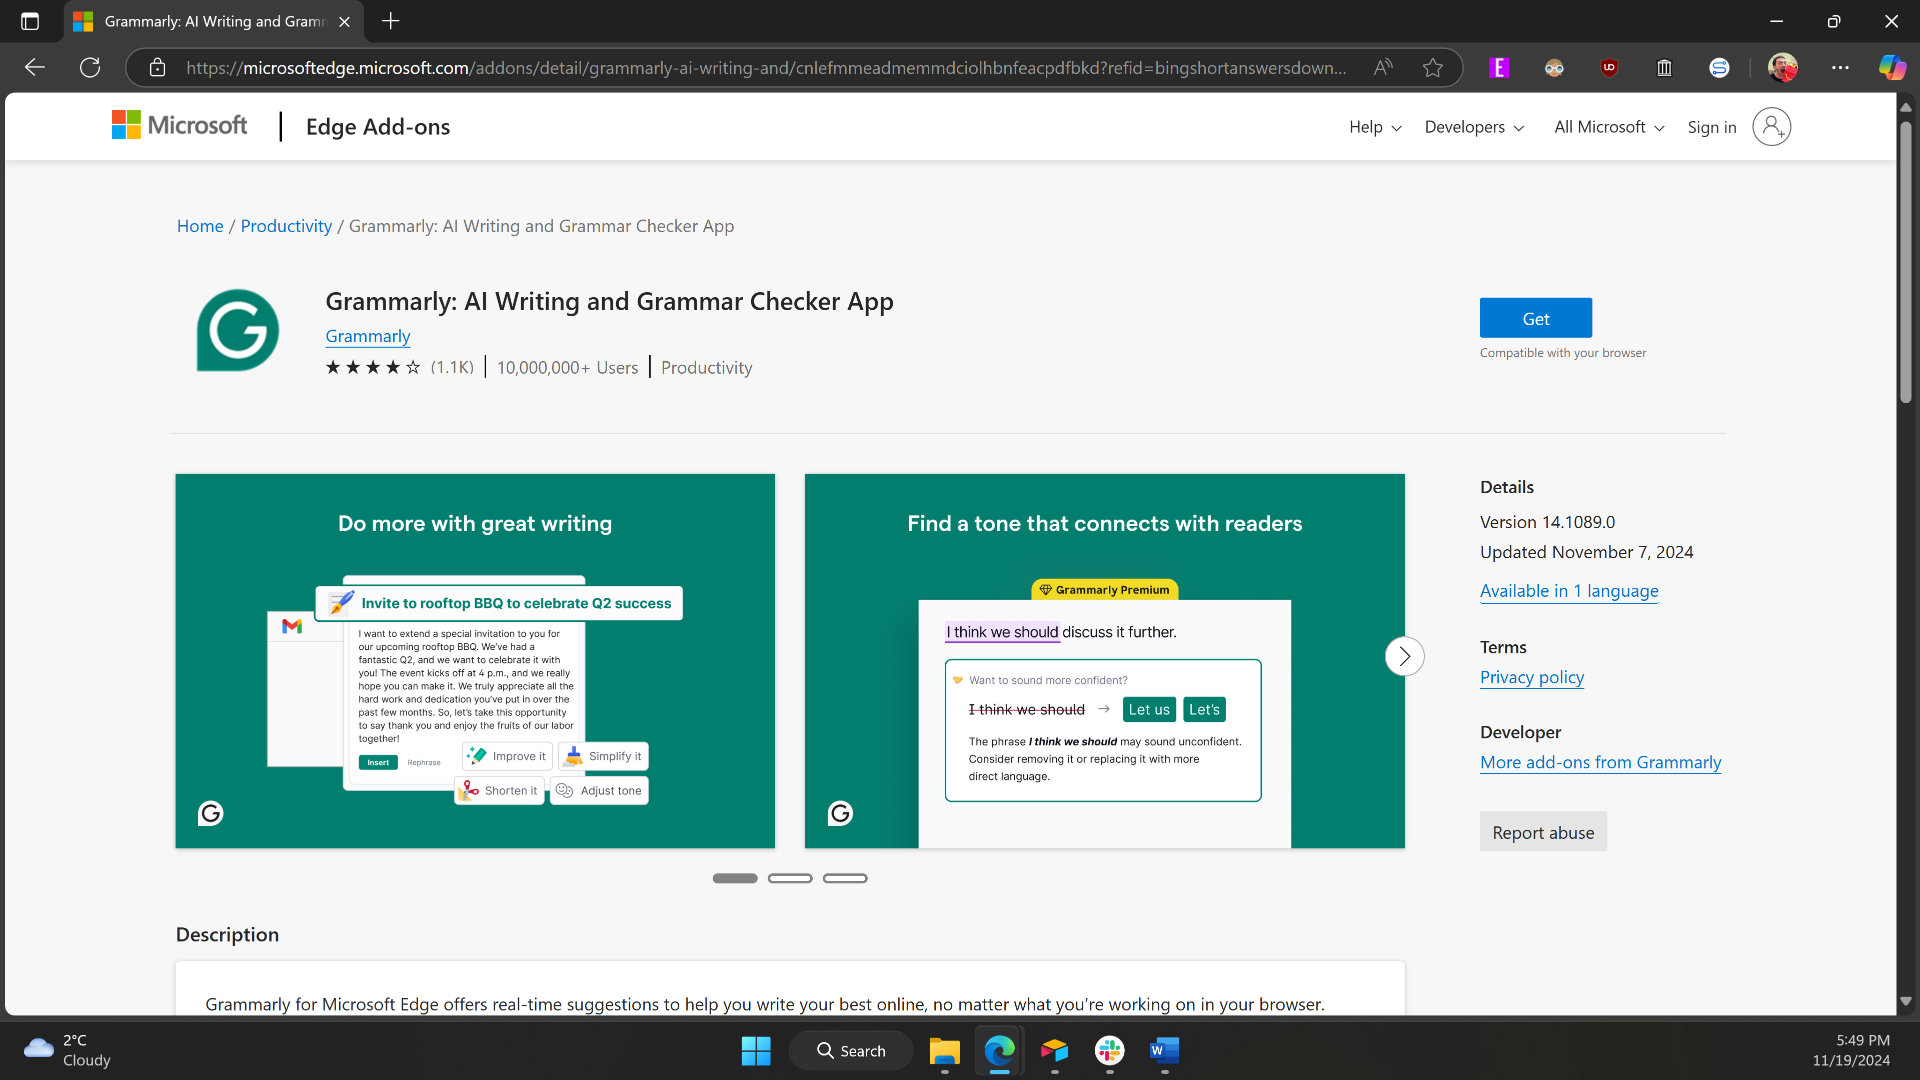The height and width of the screenshot is (1080, 1920).
Task: Go back to the previous page
Action: [35, 68]
